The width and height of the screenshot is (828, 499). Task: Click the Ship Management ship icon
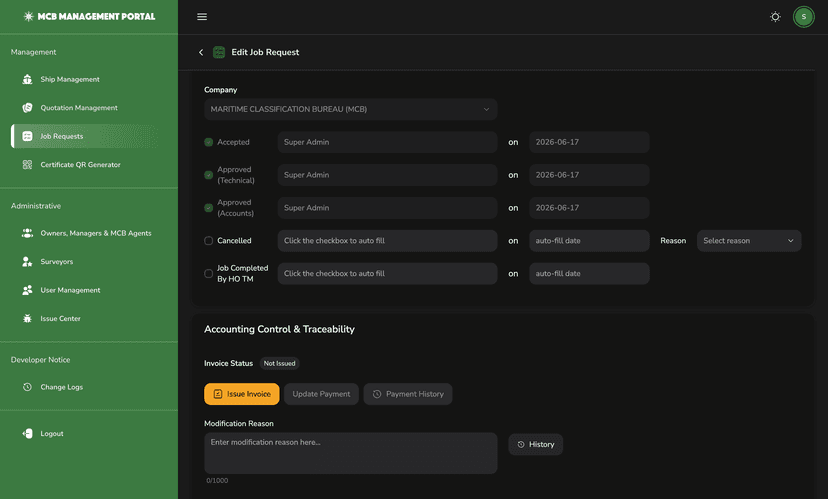(x=27, y=79)
